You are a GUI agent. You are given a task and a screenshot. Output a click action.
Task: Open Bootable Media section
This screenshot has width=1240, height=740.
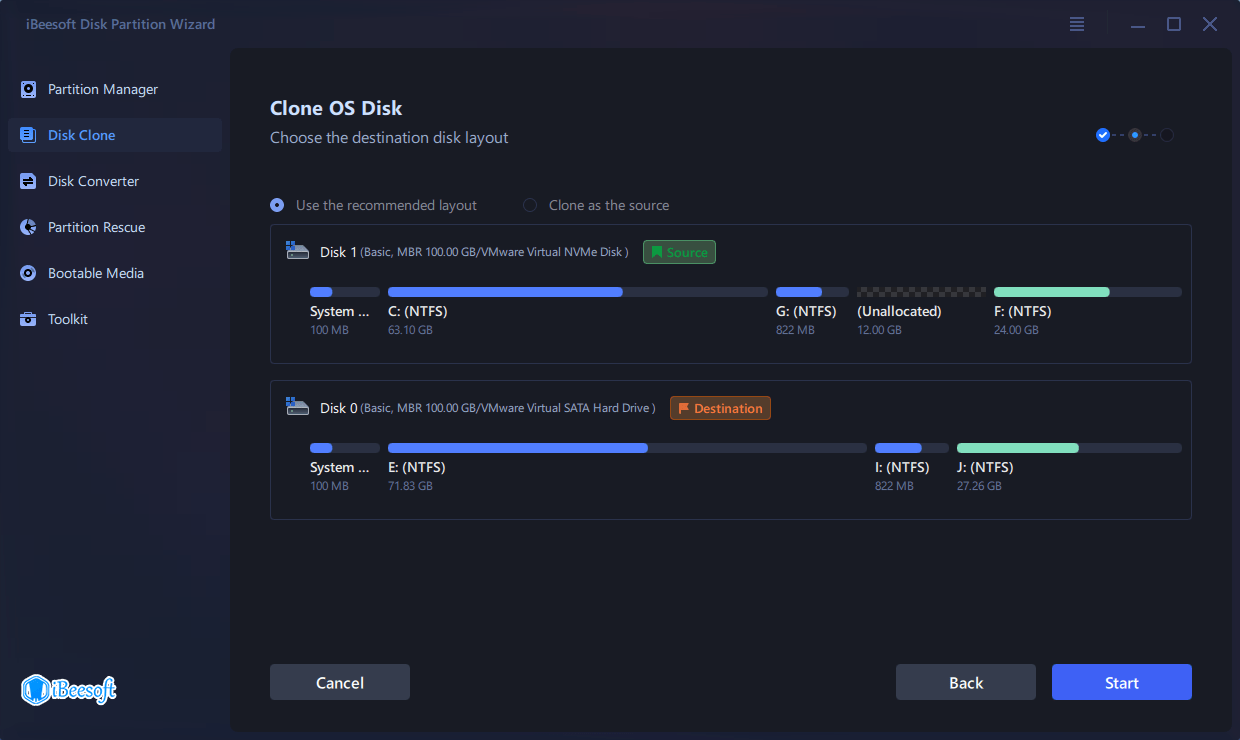click(x=115, y=273)
